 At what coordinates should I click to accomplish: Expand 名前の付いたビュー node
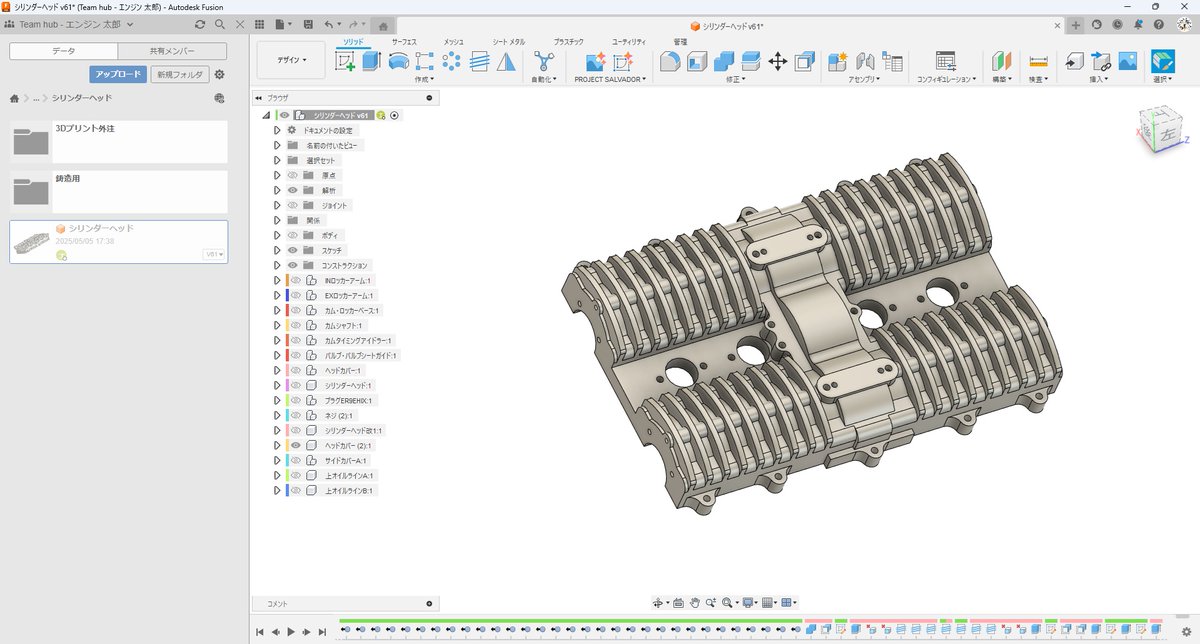278,145
